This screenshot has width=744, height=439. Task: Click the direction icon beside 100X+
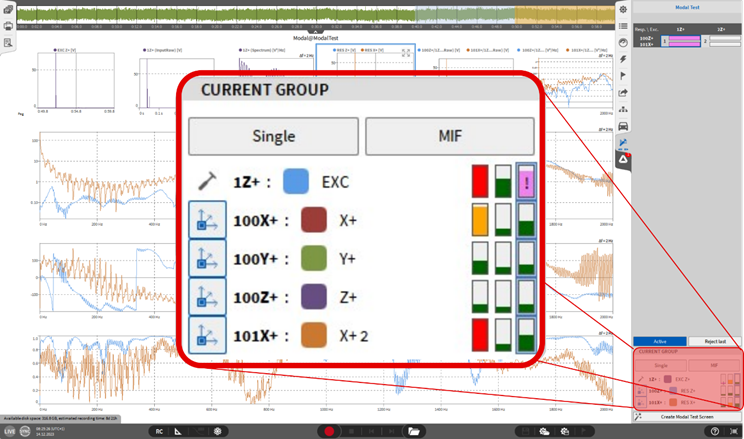click(207, 220)
